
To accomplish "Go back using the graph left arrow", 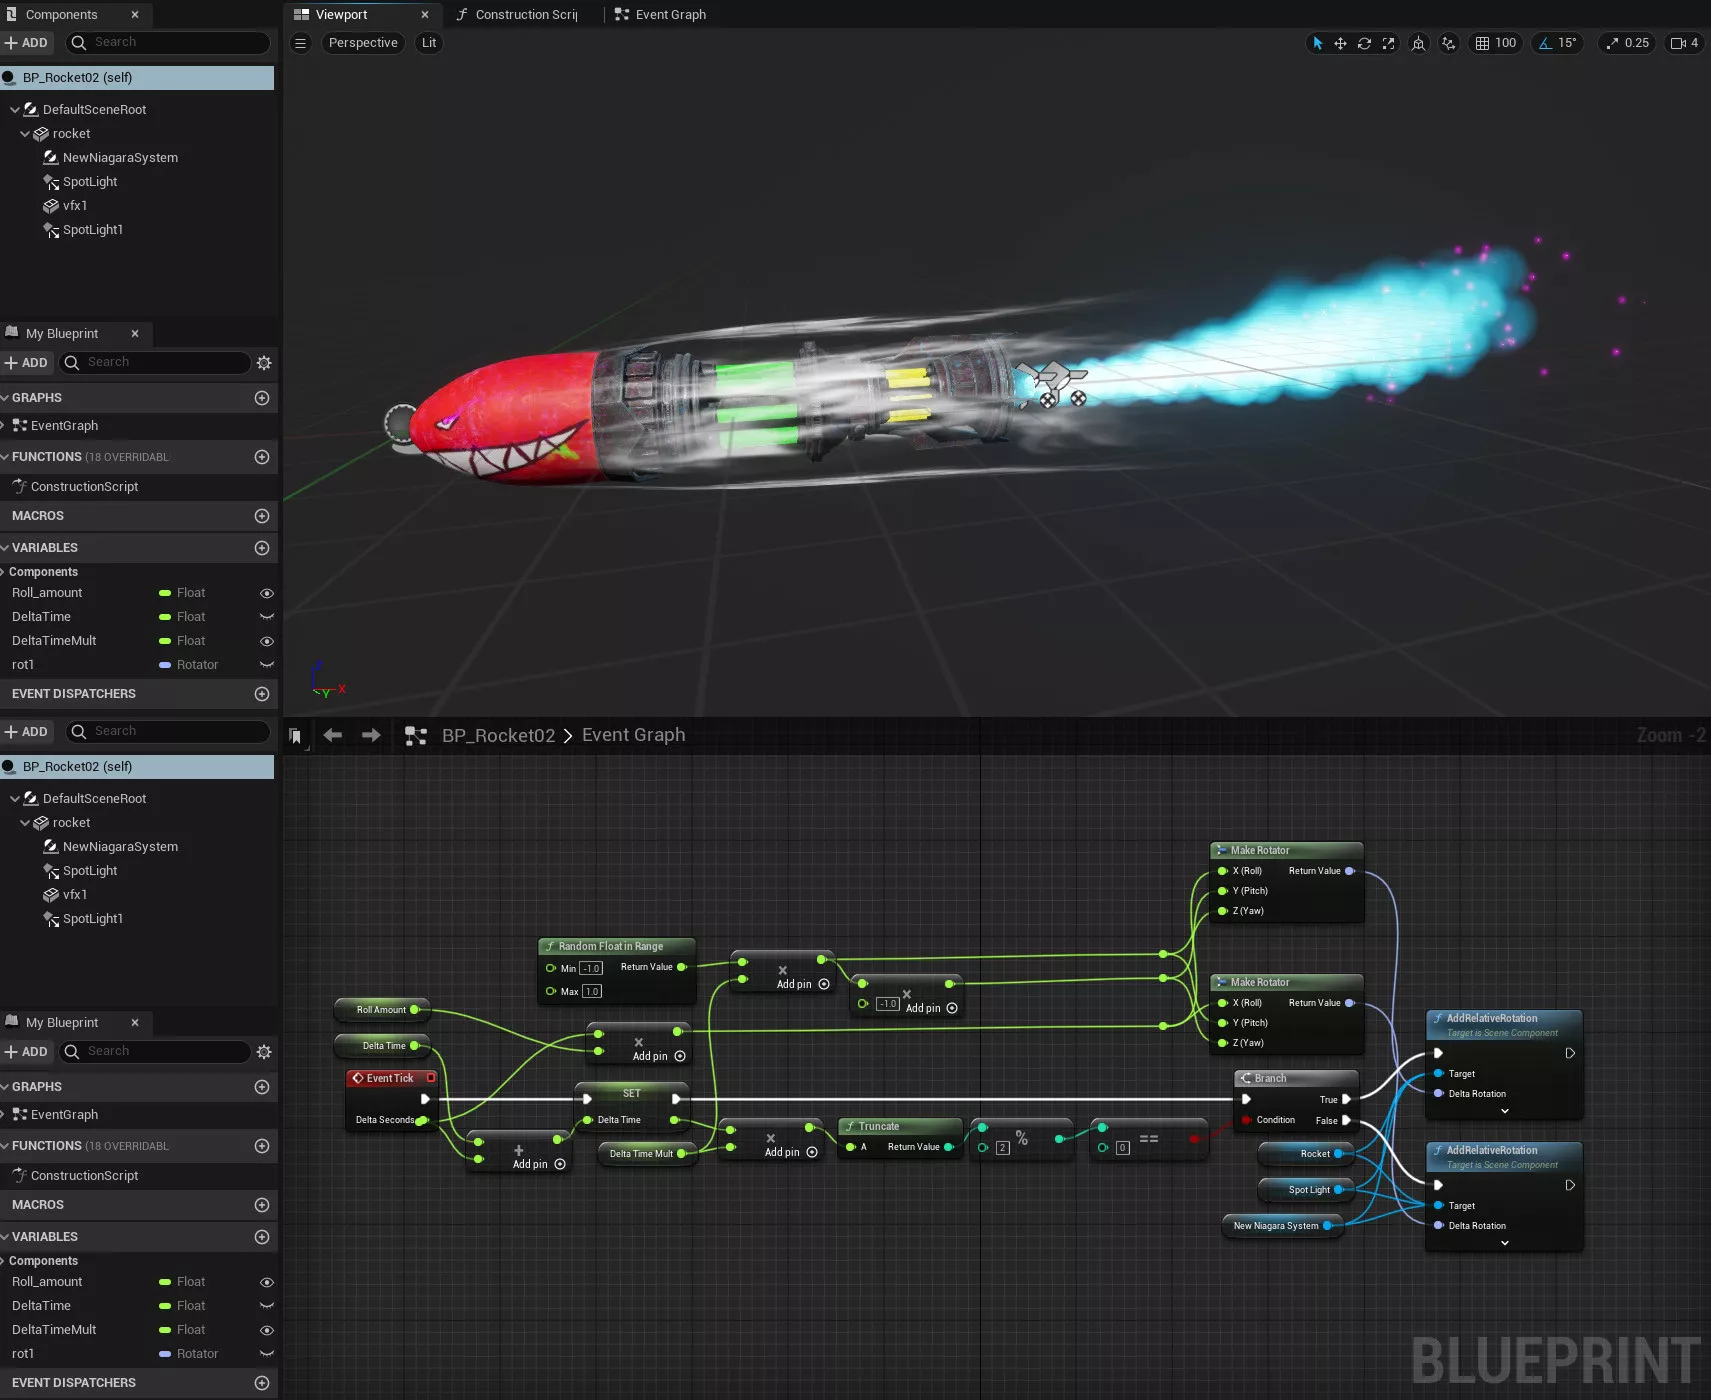I will click(333, 735).
